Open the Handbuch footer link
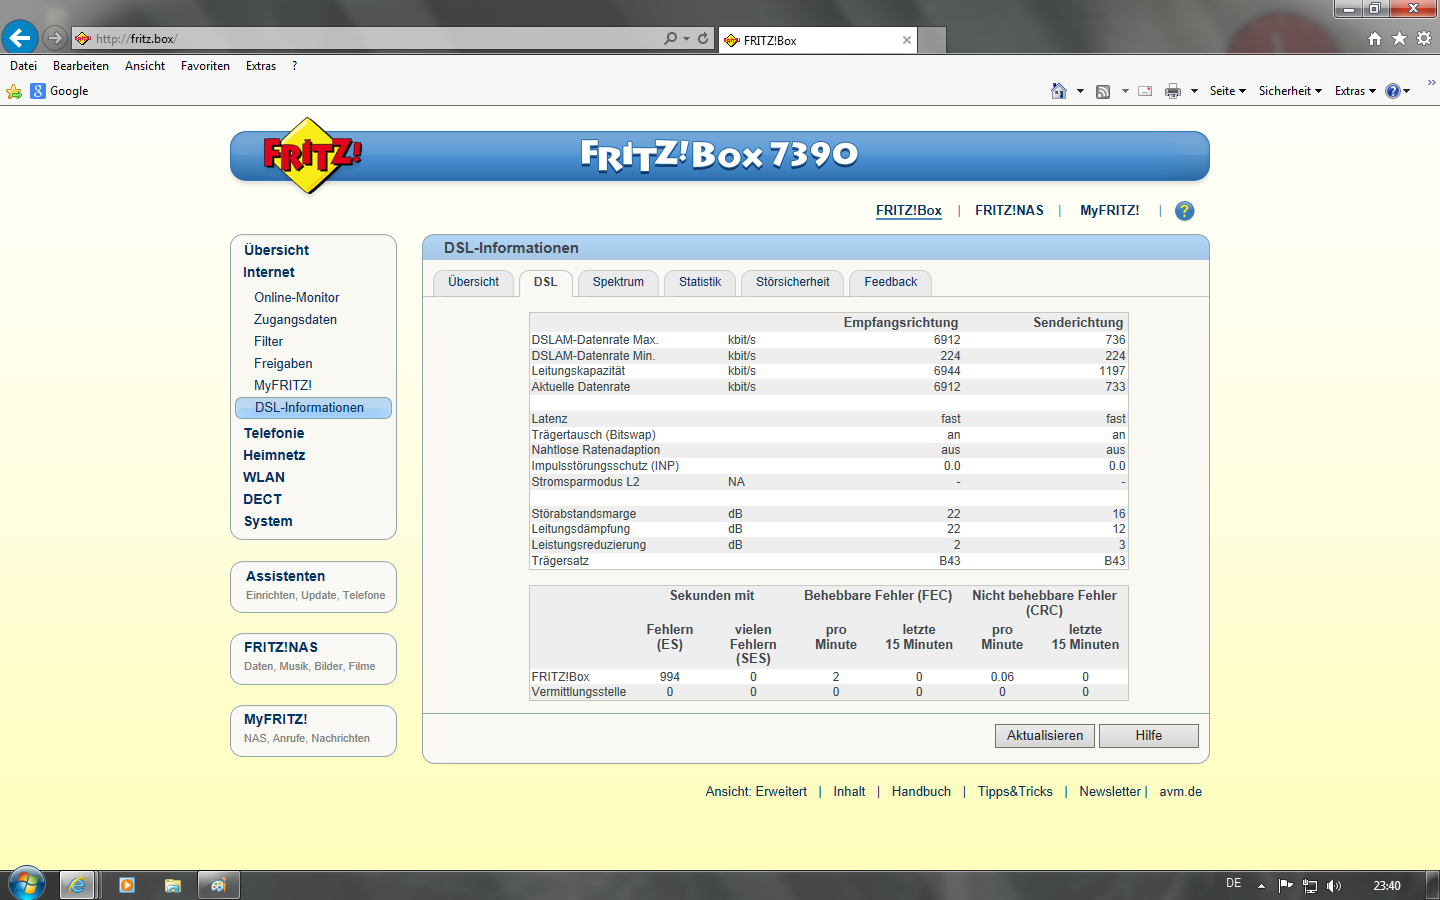Viewport: 1440px width, 900px height. point(921,791)
